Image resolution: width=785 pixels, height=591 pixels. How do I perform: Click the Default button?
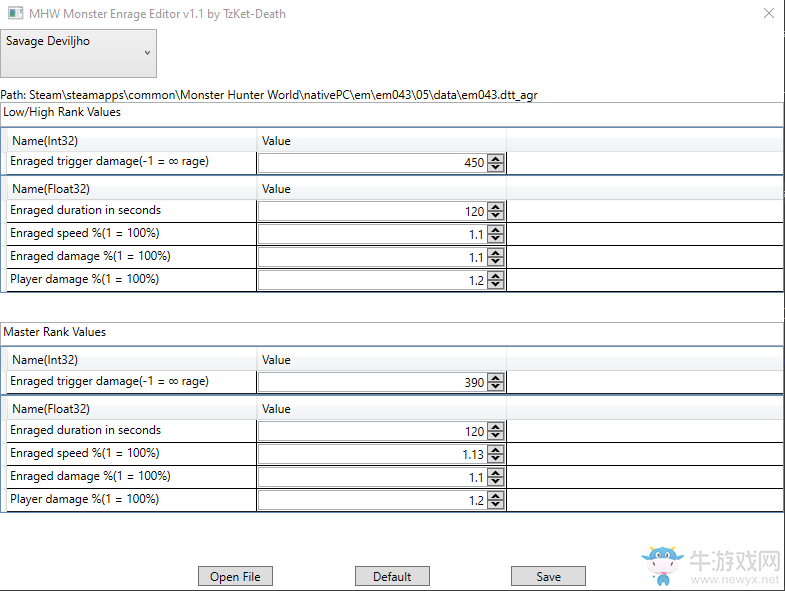click(392, 576)
